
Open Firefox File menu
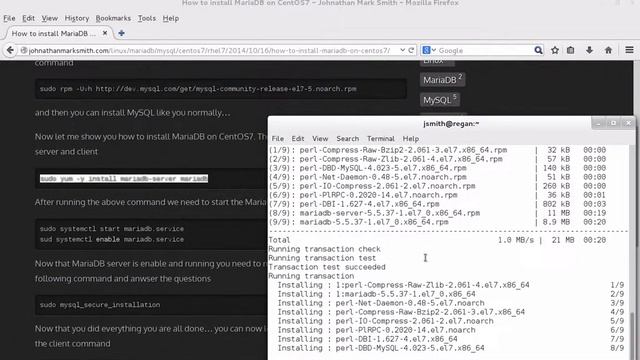[x=9, y=18]
